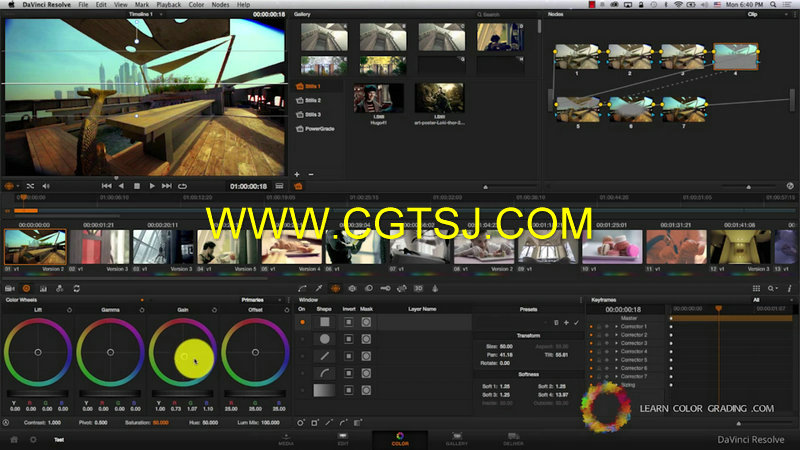This screenshot has height=450, width=800.
Task: Open the Playback menu
Action: tap(169, 5)
